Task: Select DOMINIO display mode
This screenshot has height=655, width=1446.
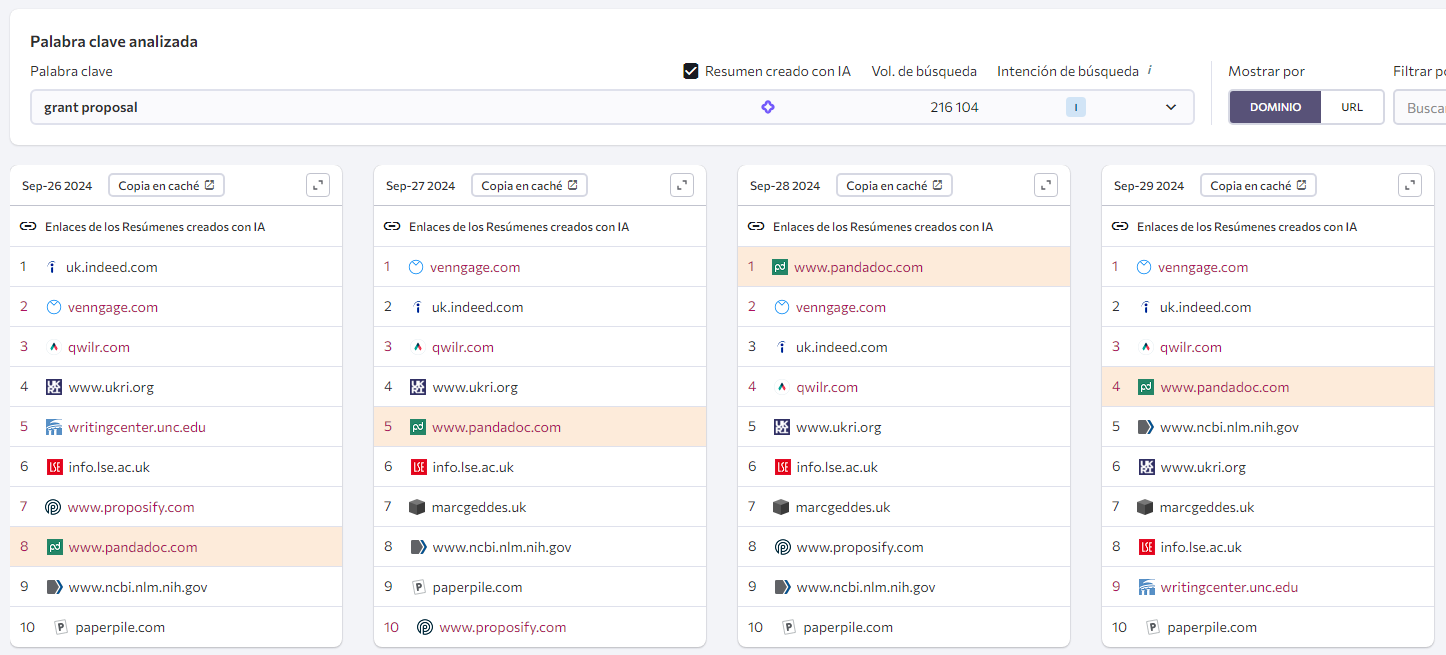Action: pyautogui.click(x=1275, y=107)
